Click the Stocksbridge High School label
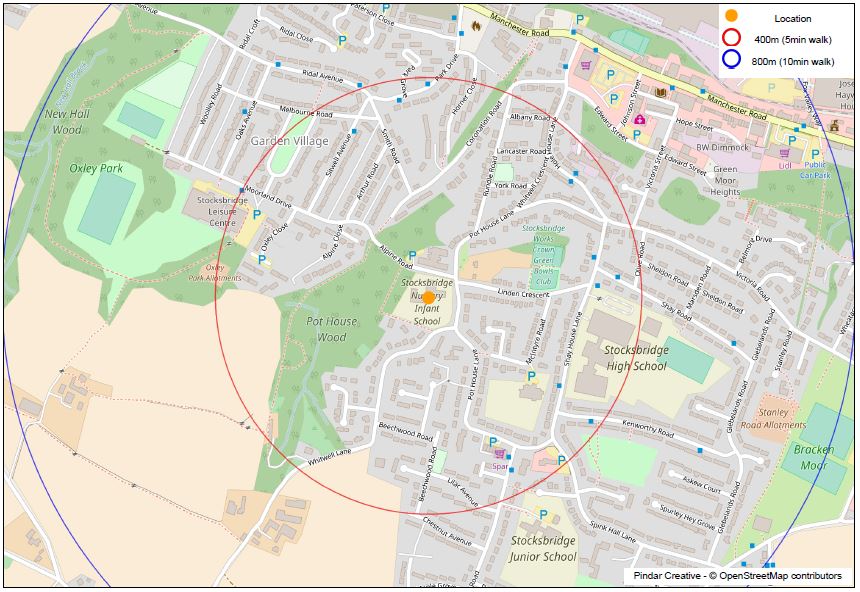860x592 pixels. pos(635,358)
